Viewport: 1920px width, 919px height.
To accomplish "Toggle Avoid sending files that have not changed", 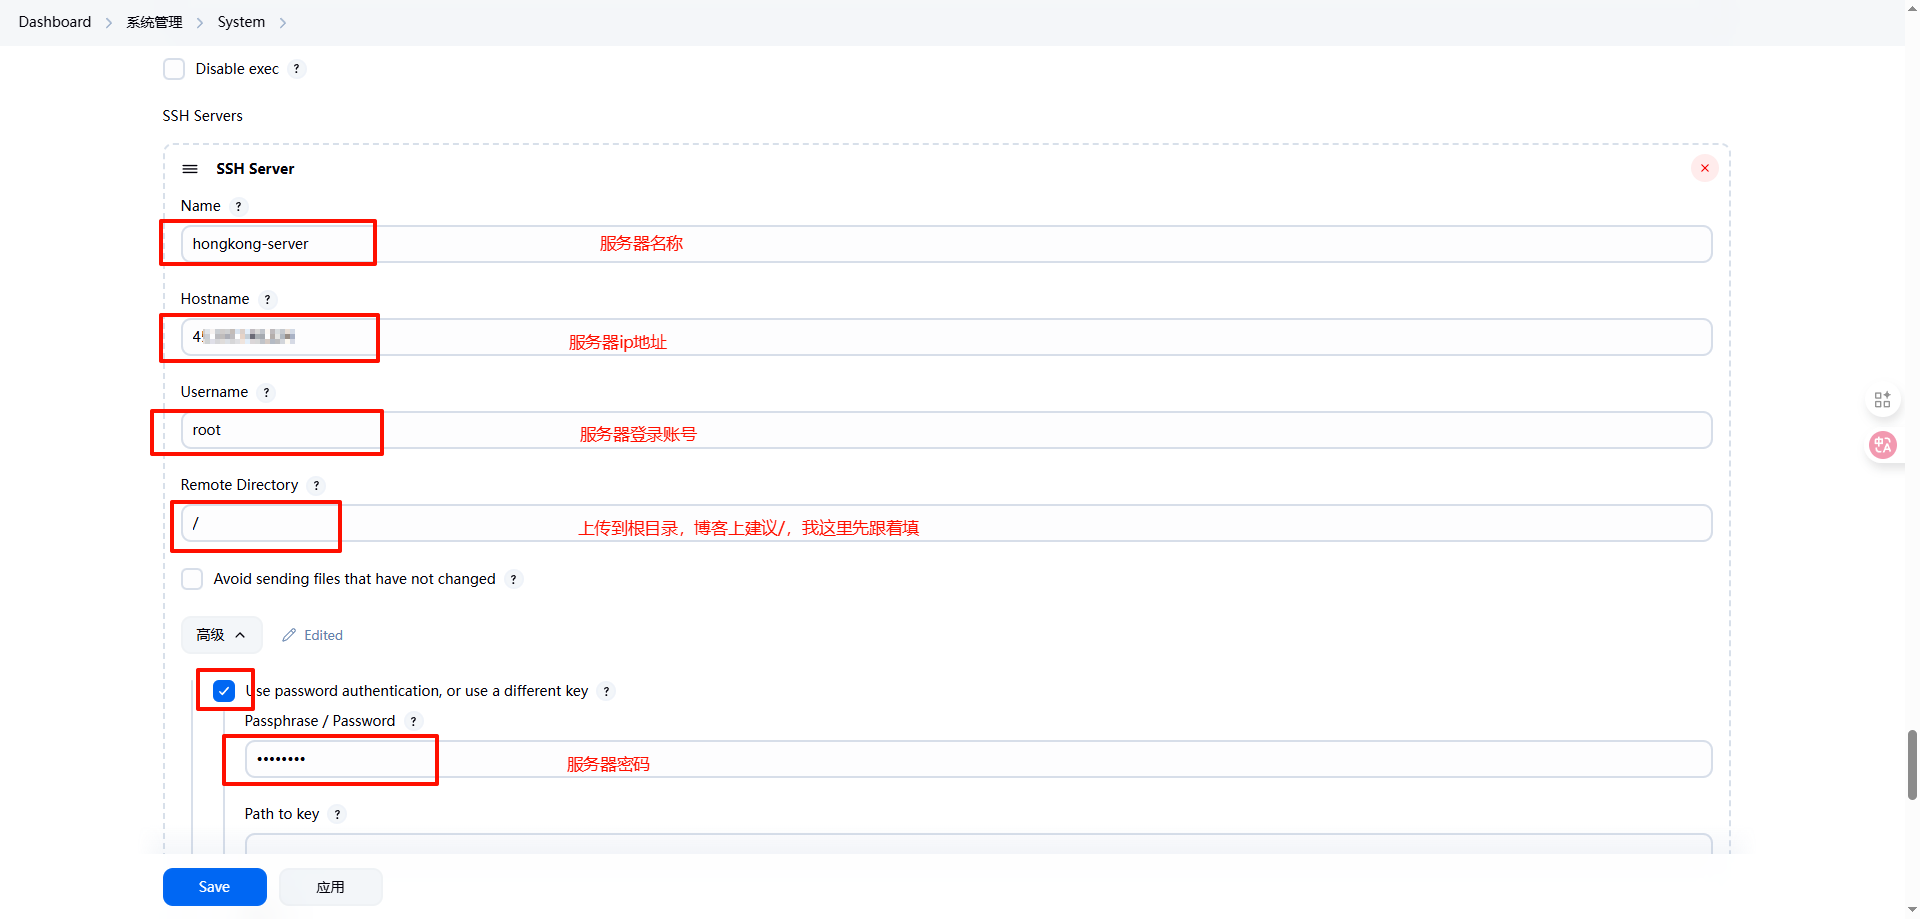I will 192,579.
